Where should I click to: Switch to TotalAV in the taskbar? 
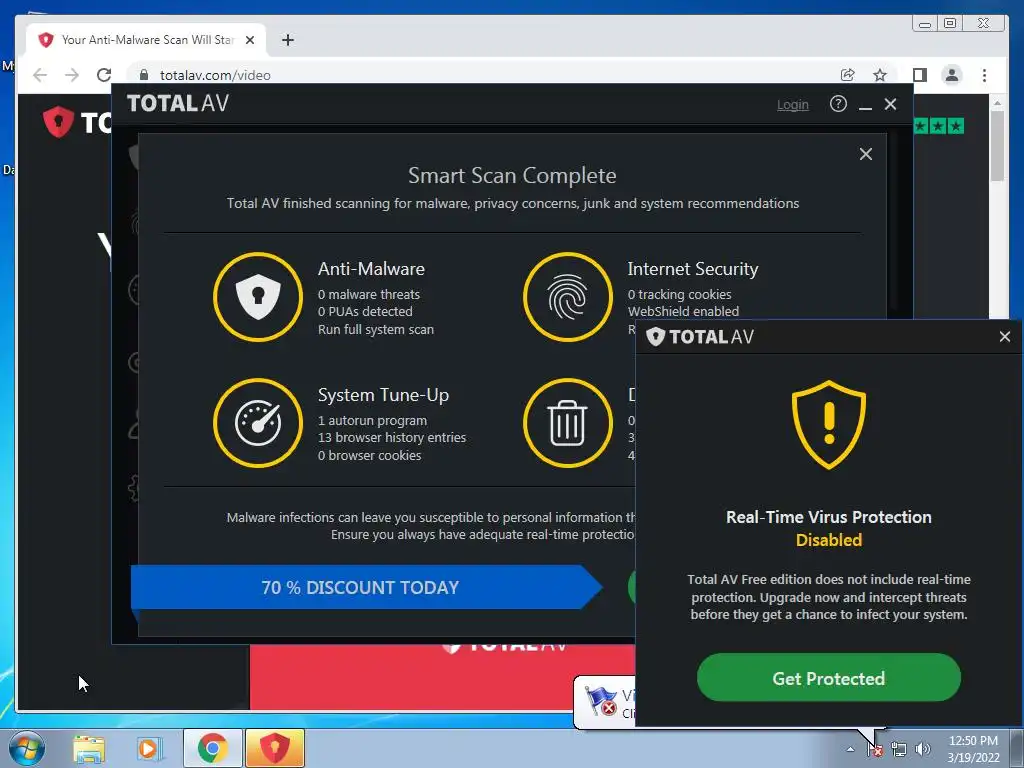tap(275, 748)
